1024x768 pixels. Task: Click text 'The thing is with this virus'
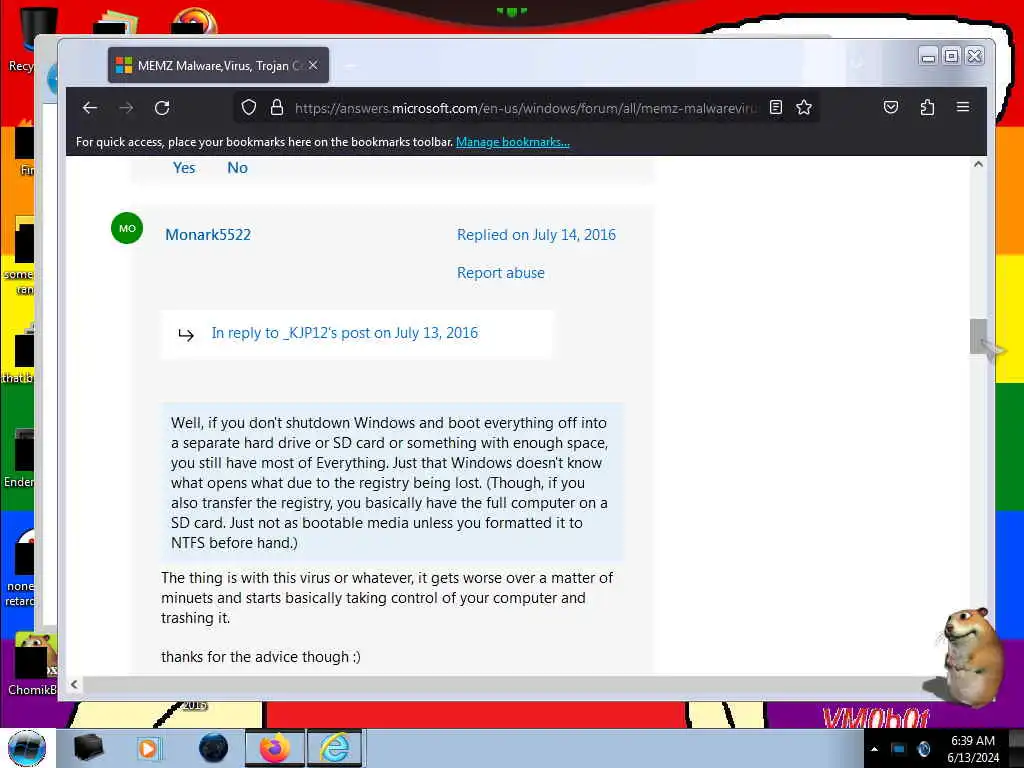click(x=387, y=598)
